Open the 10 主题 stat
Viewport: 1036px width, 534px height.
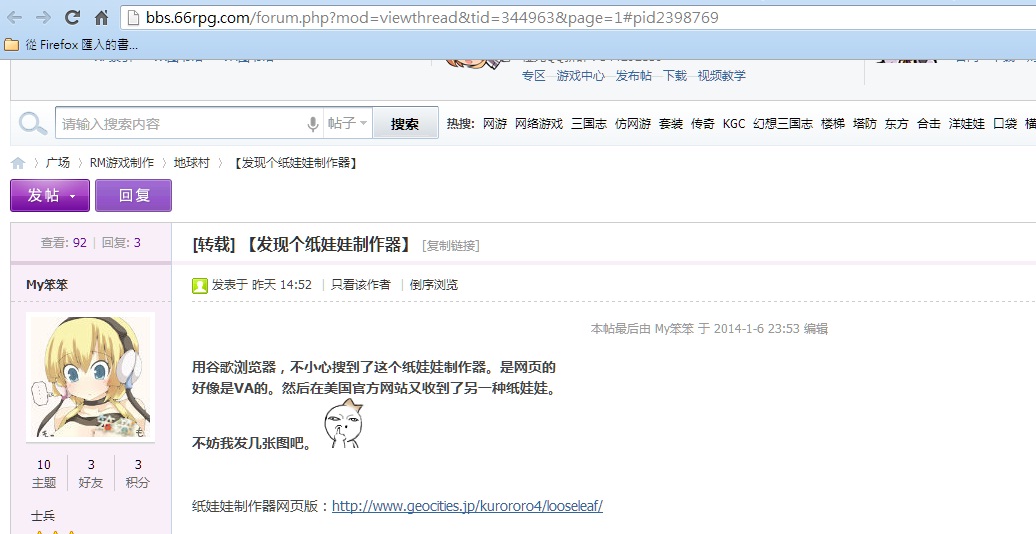(x=44, y=473)
